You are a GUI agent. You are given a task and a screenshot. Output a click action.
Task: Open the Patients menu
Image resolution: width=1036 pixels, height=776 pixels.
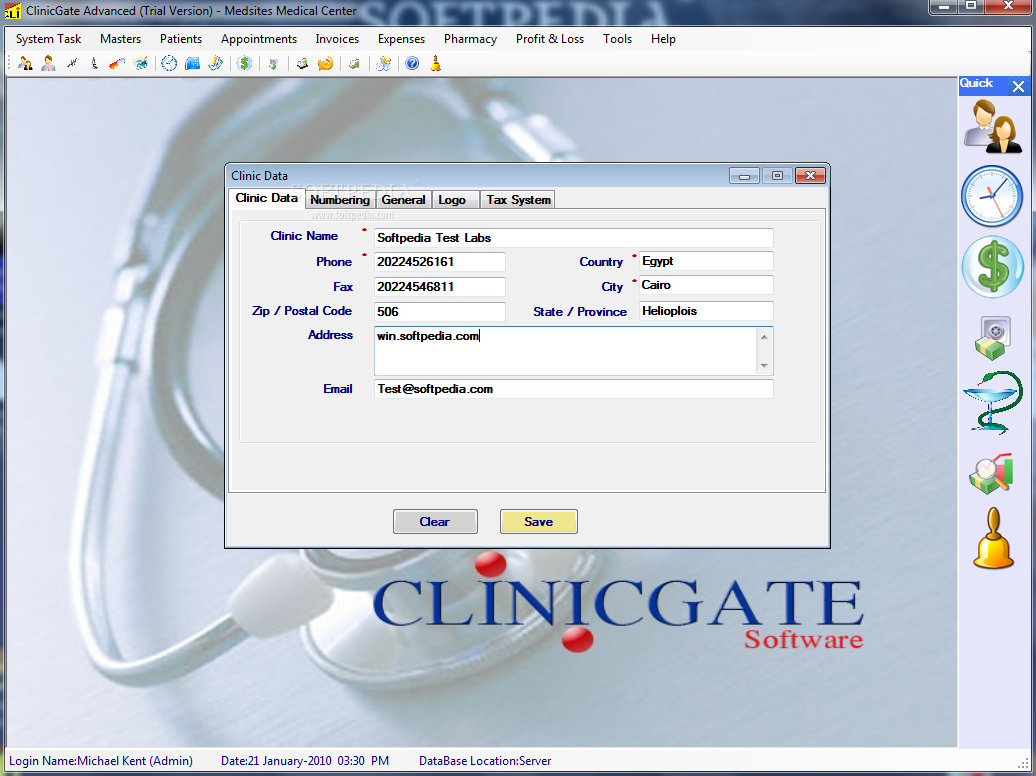pyautogui.click(x=181, y=39)
